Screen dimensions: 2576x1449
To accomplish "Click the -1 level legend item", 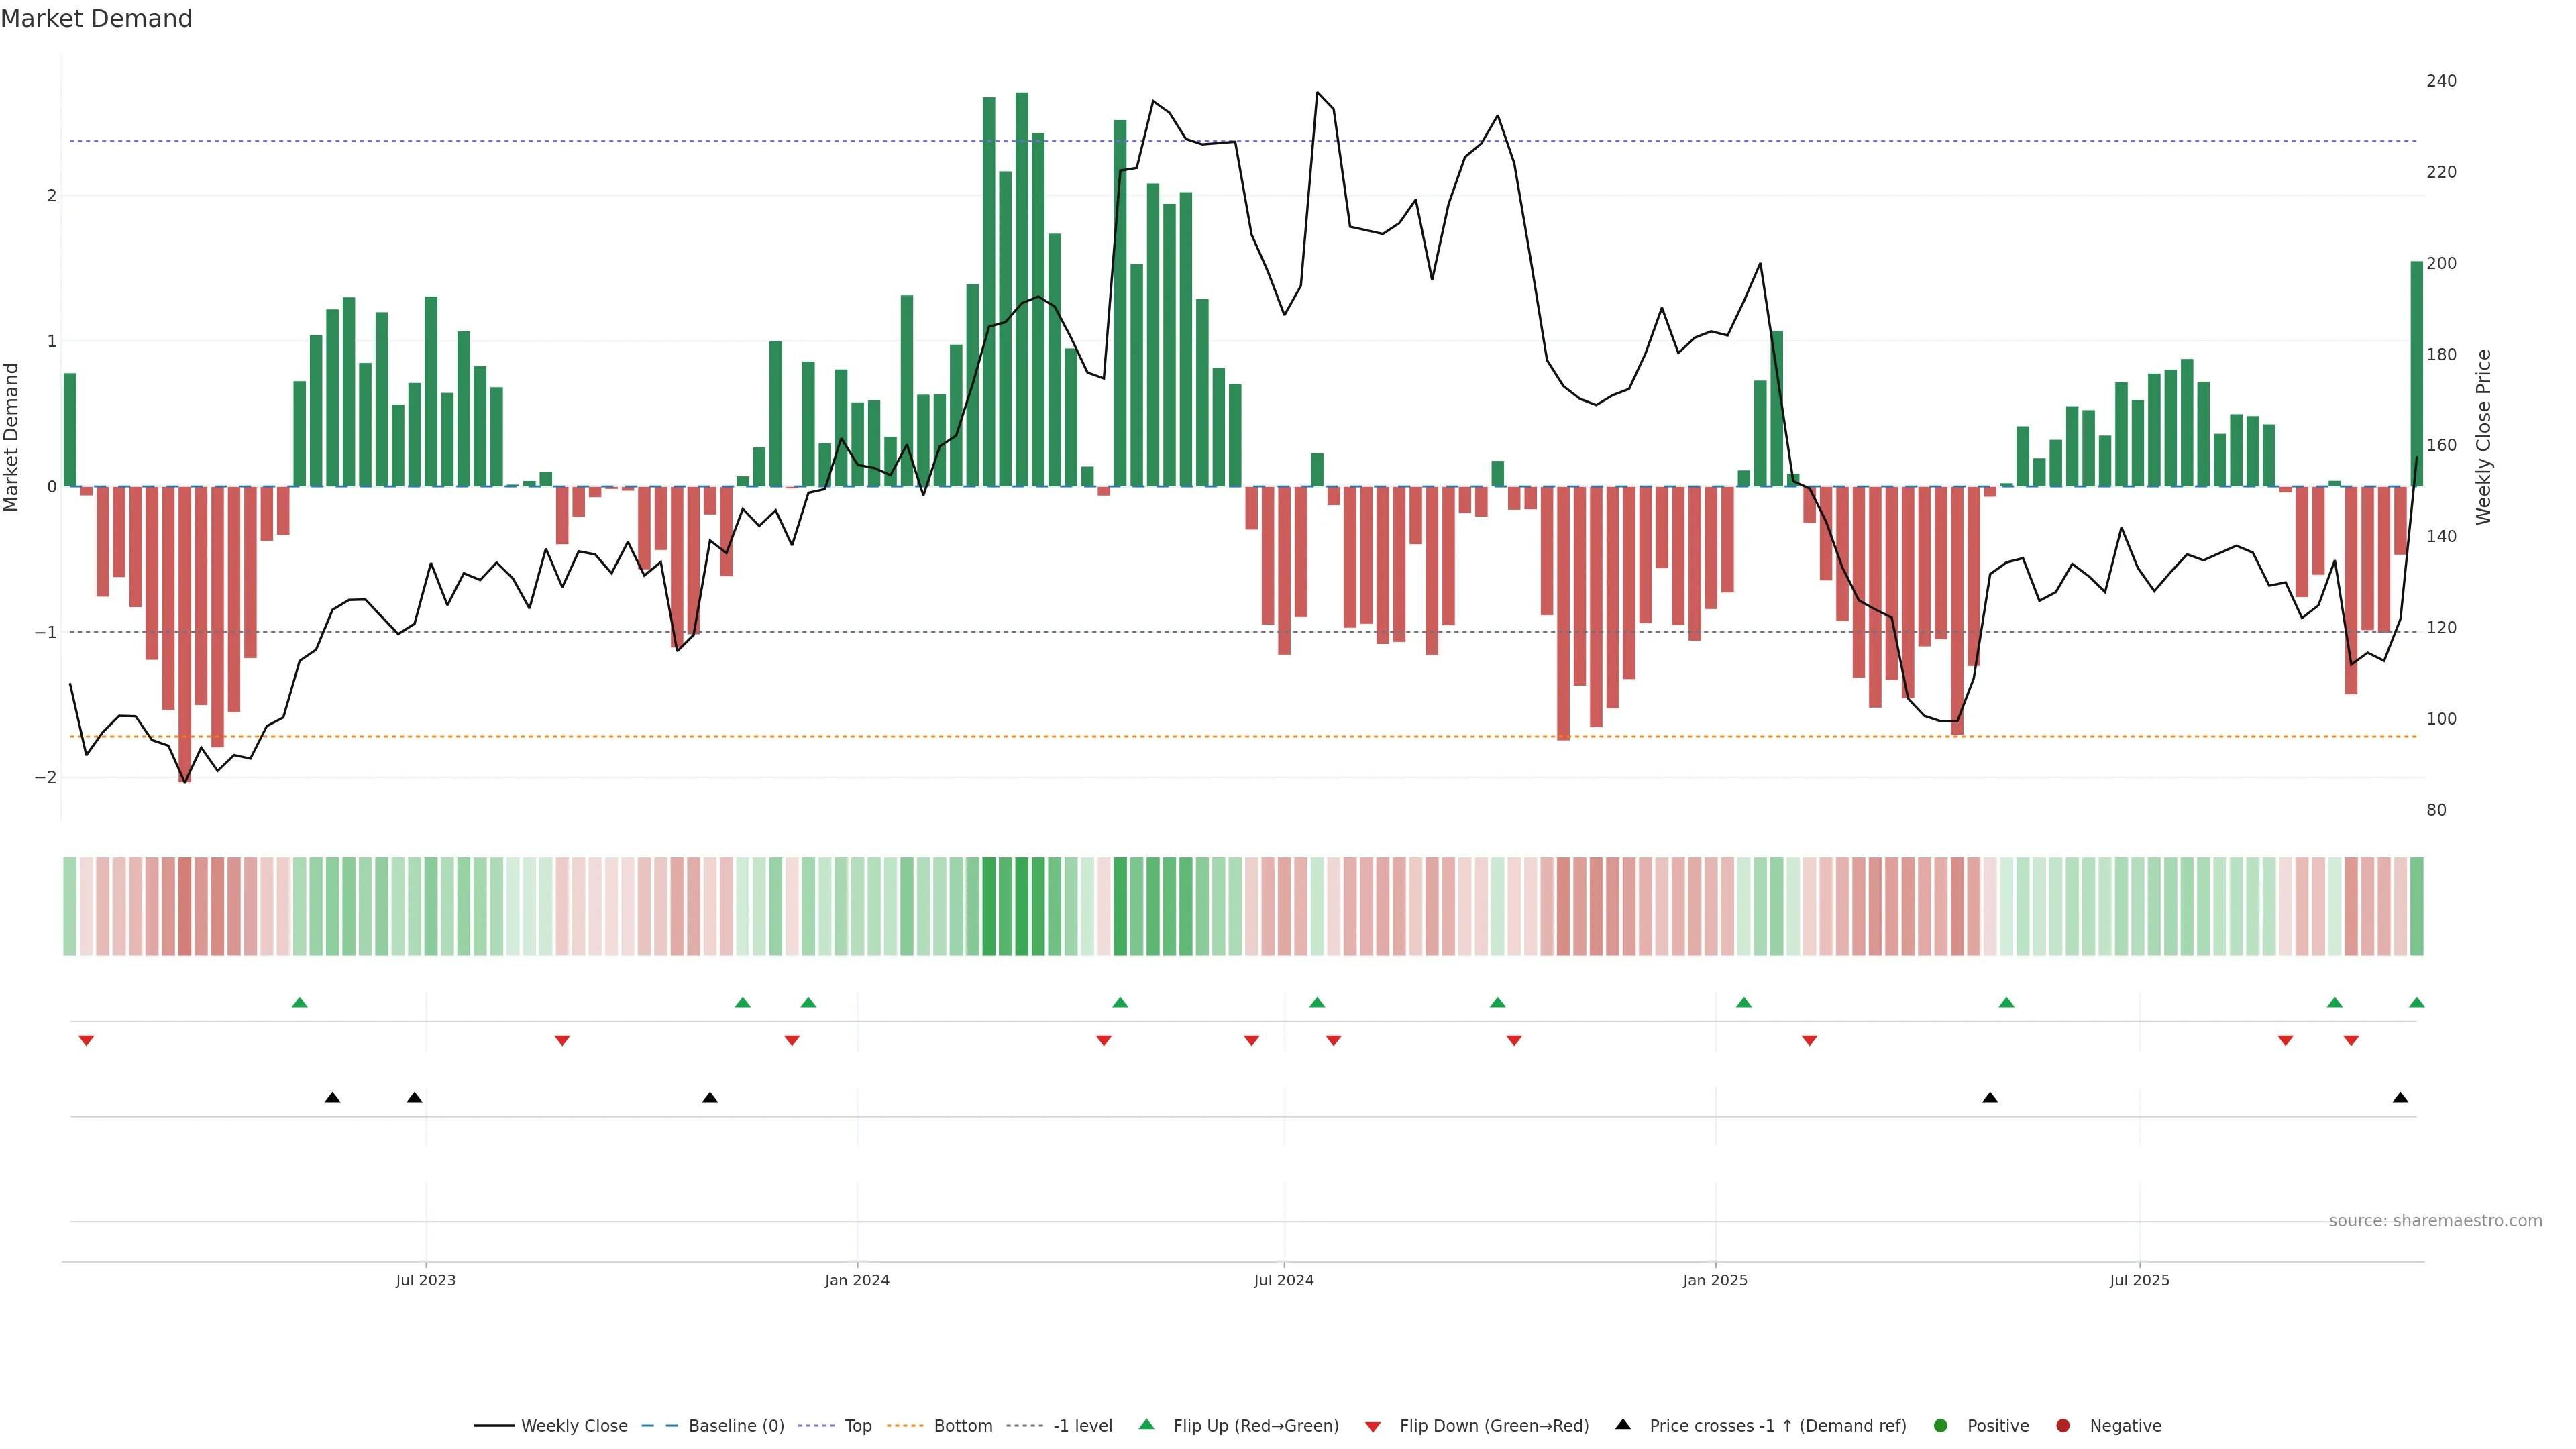I will tap(1082, 1426).
